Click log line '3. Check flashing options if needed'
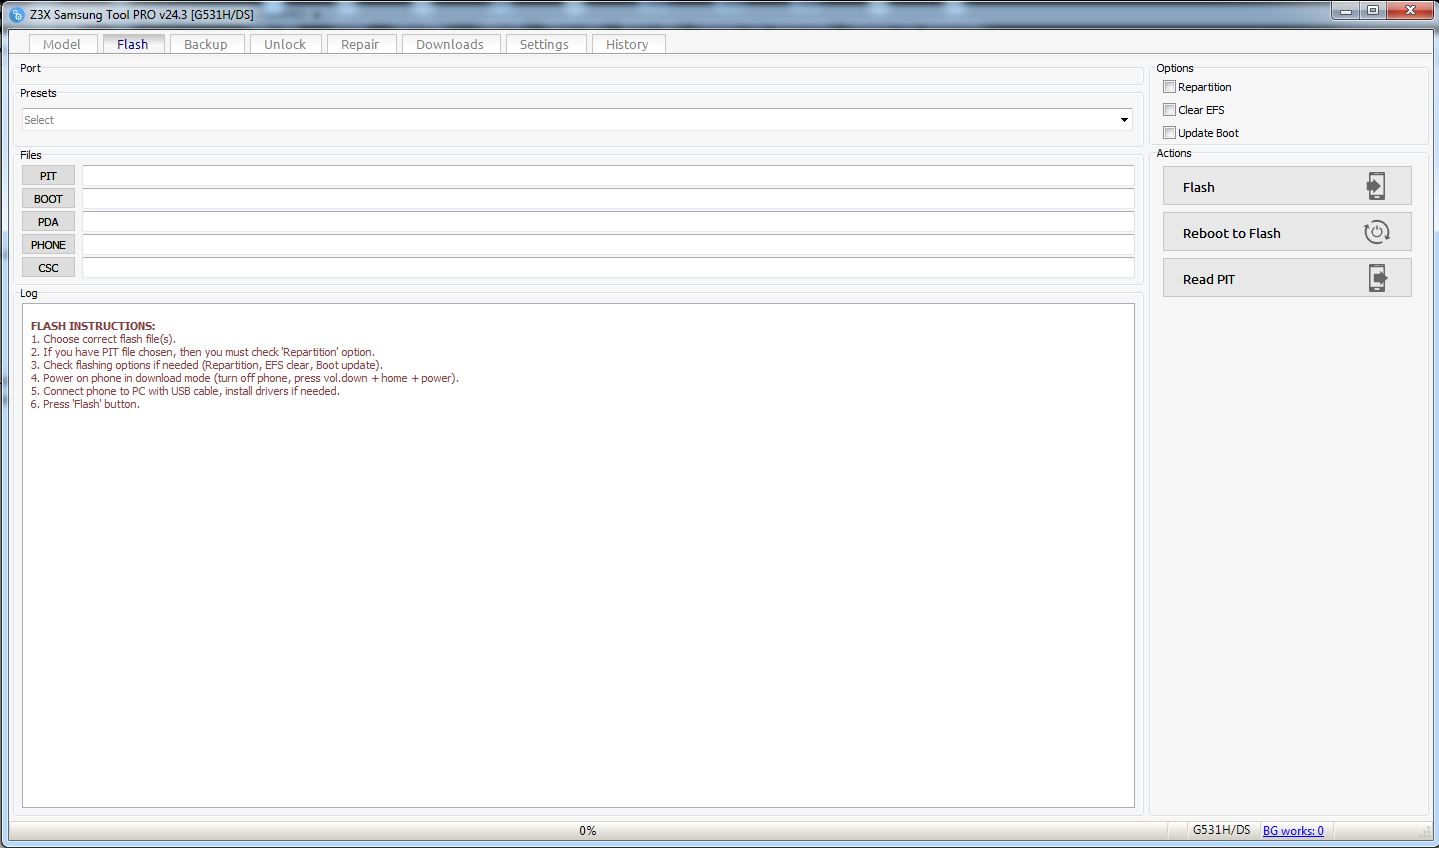Viewport: 1439px width, 848px height. (x=207, y=365)
